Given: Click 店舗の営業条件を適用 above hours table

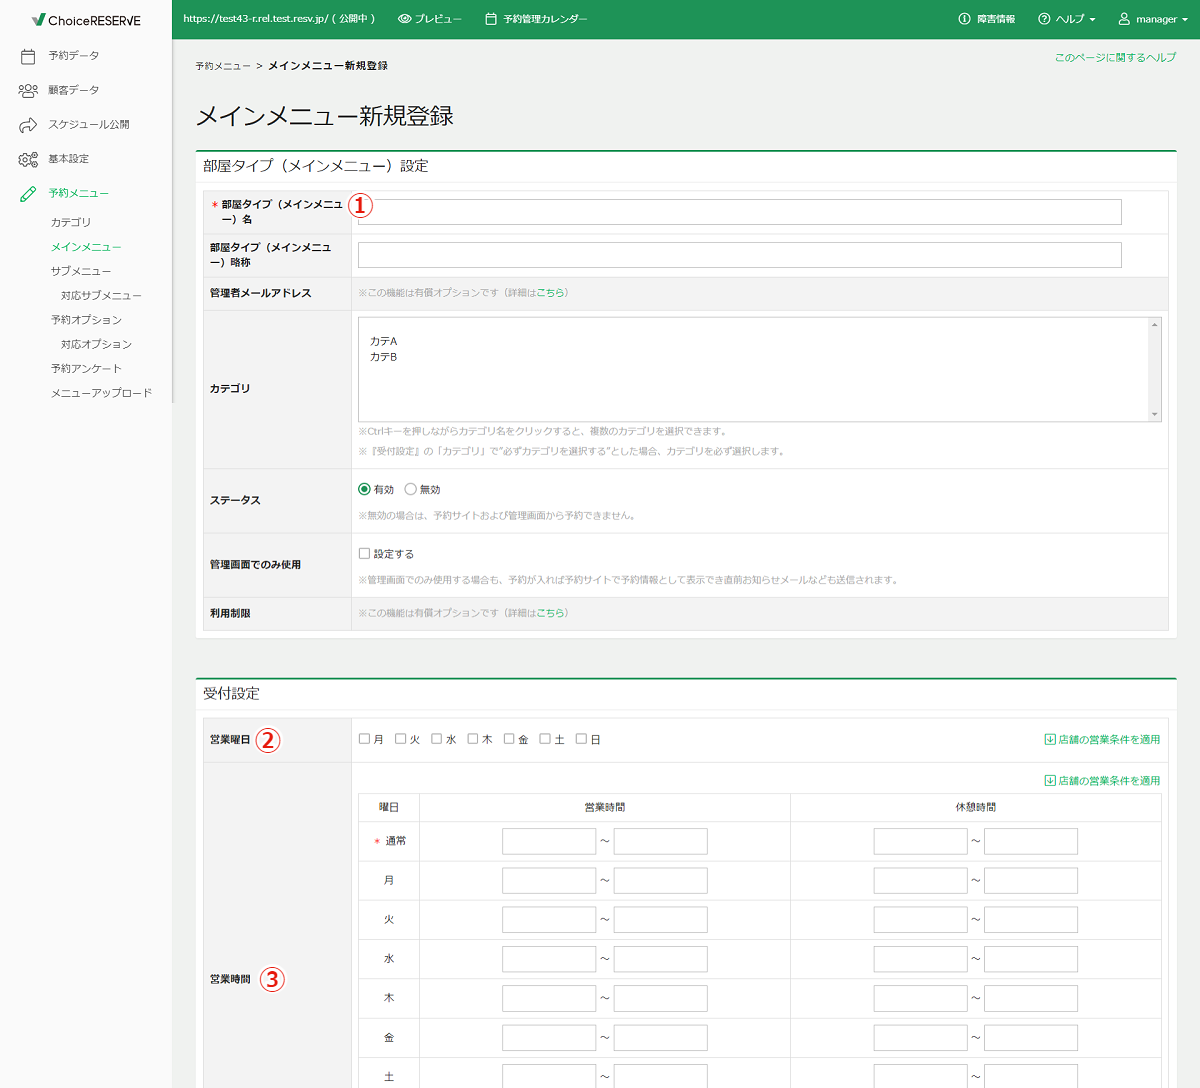Looking at the screenshot, I should click(1109, 781).
